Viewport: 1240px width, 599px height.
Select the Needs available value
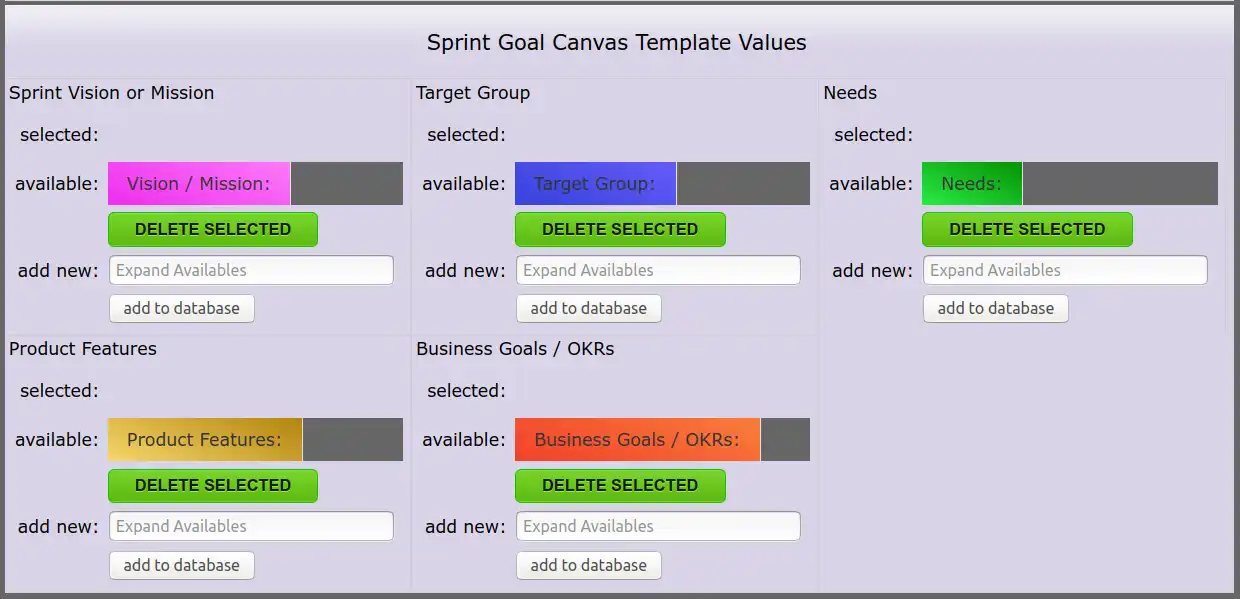click(971, 183)
